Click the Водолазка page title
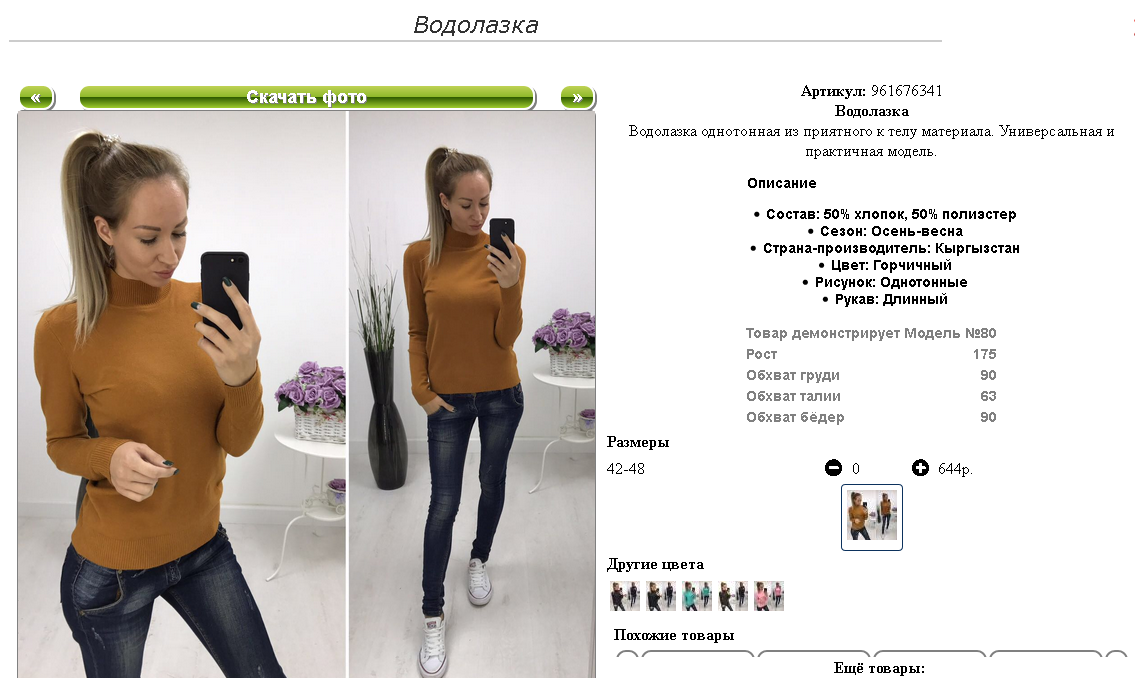 coord(476,25)
